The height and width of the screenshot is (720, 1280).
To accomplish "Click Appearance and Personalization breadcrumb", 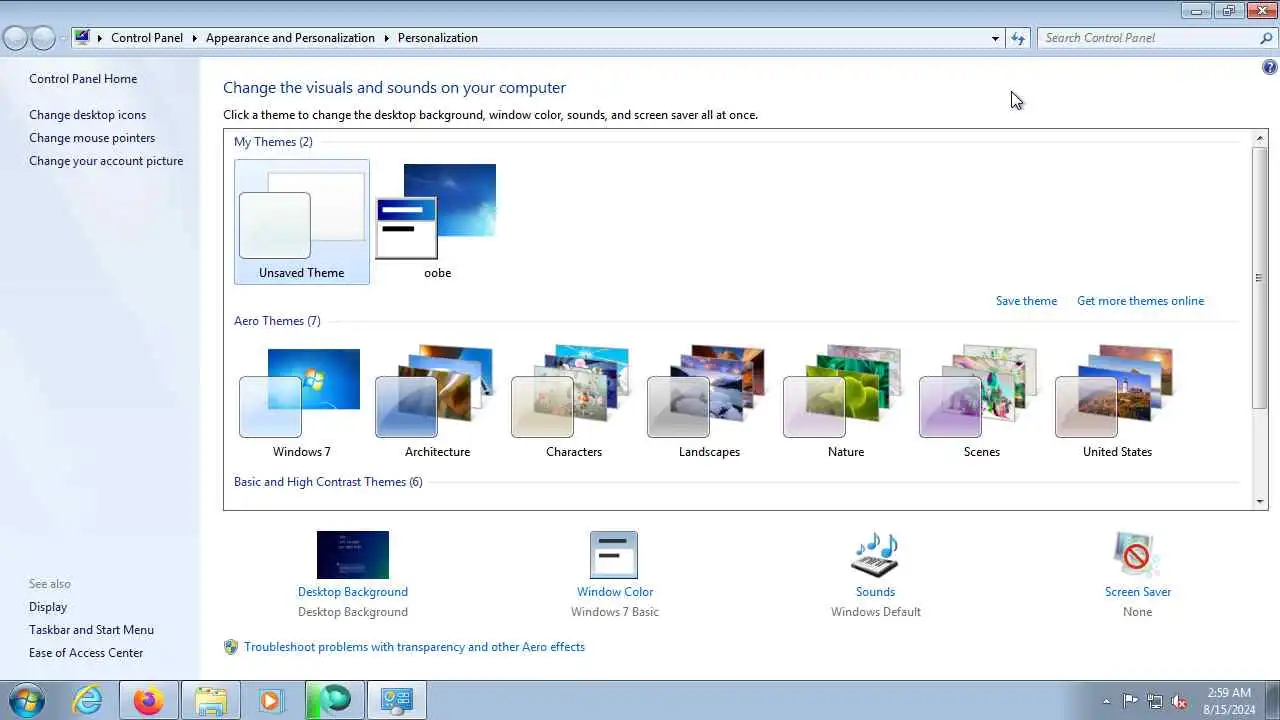I will pyautogui.click(x=290, y=38).
